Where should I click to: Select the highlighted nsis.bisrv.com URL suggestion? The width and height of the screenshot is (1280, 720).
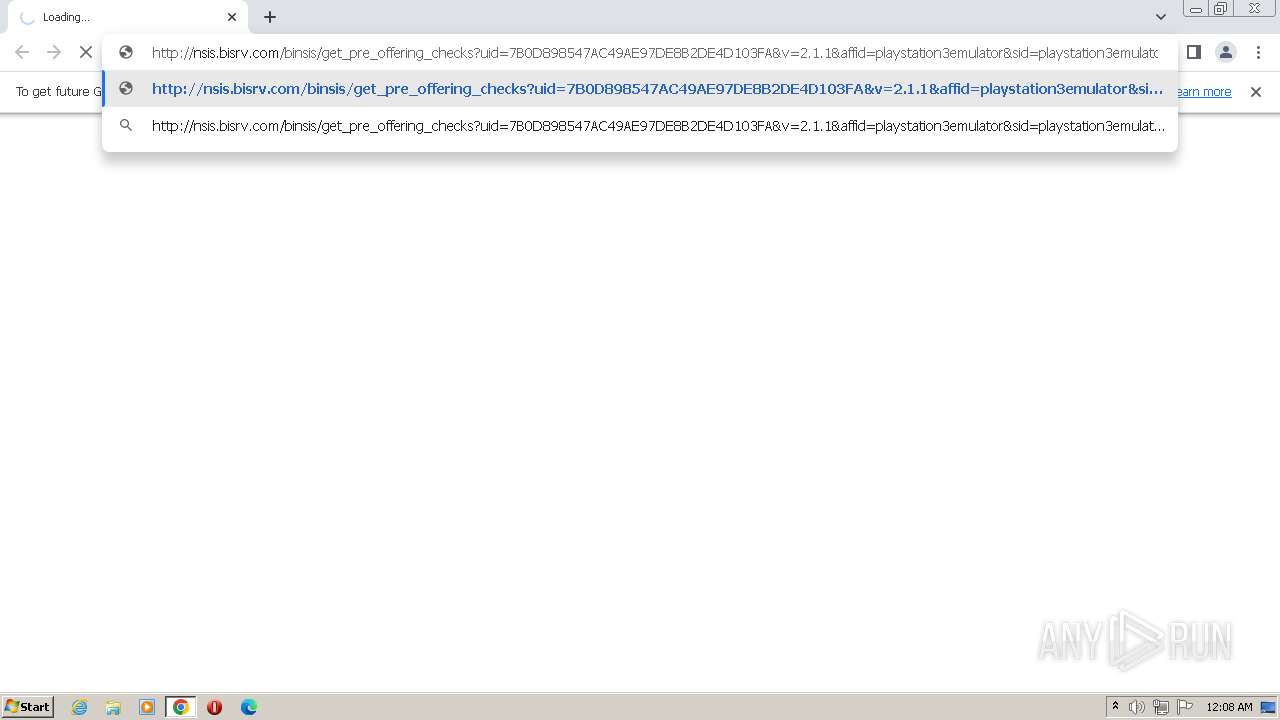click(x=640, y=89)
